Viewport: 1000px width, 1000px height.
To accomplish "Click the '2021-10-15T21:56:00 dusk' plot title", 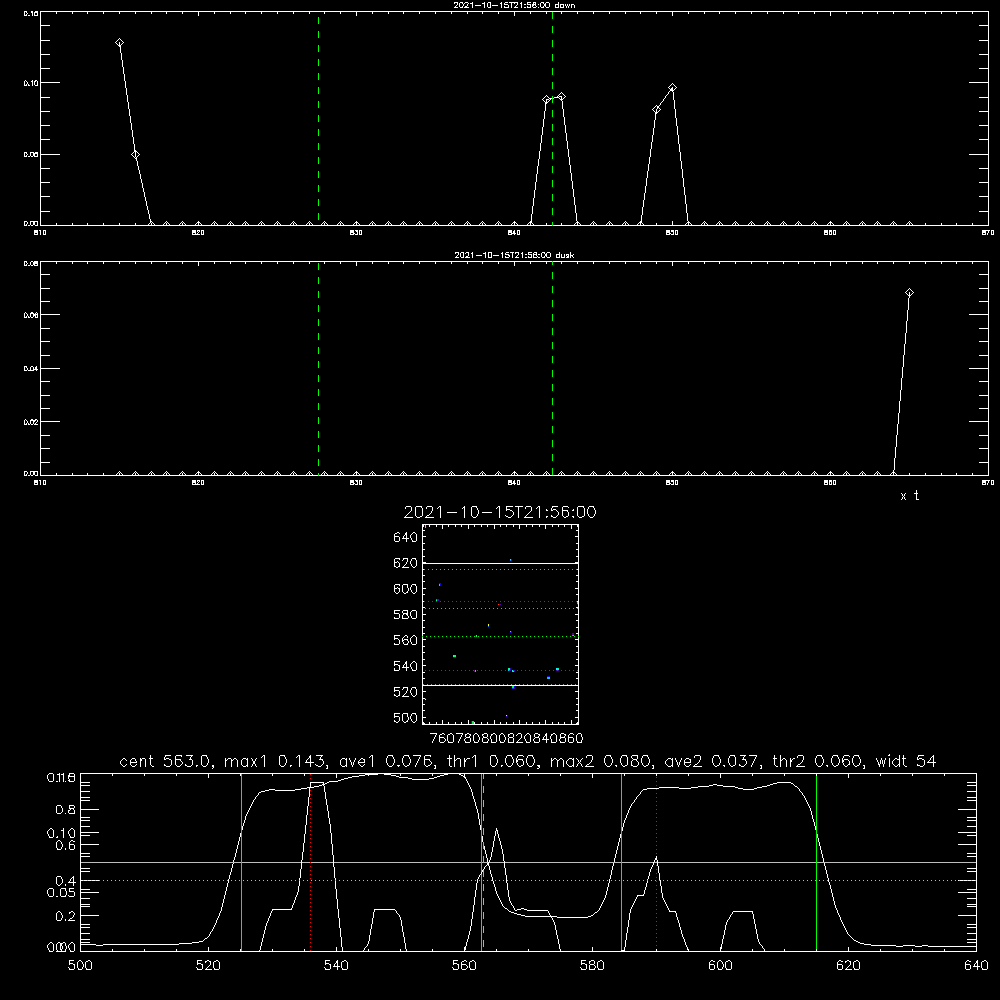I will pos(514,255).
